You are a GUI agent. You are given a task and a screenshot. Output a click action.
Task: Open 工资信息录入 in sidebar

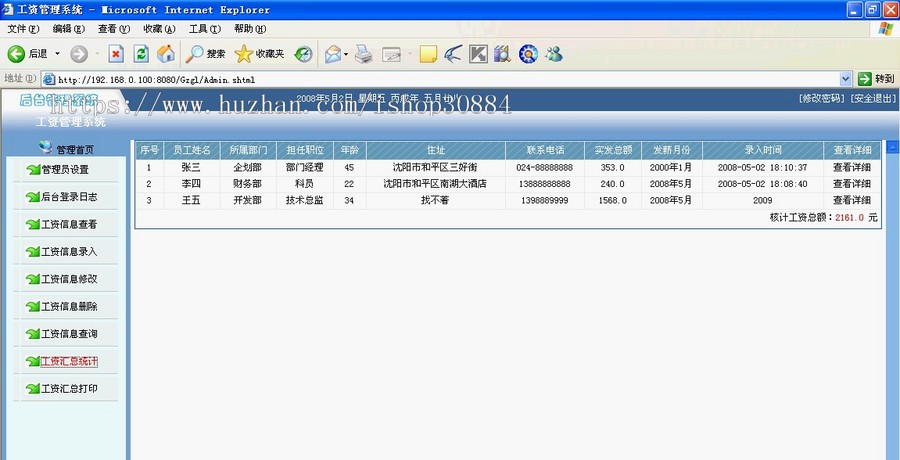click(x=69, y=252)
